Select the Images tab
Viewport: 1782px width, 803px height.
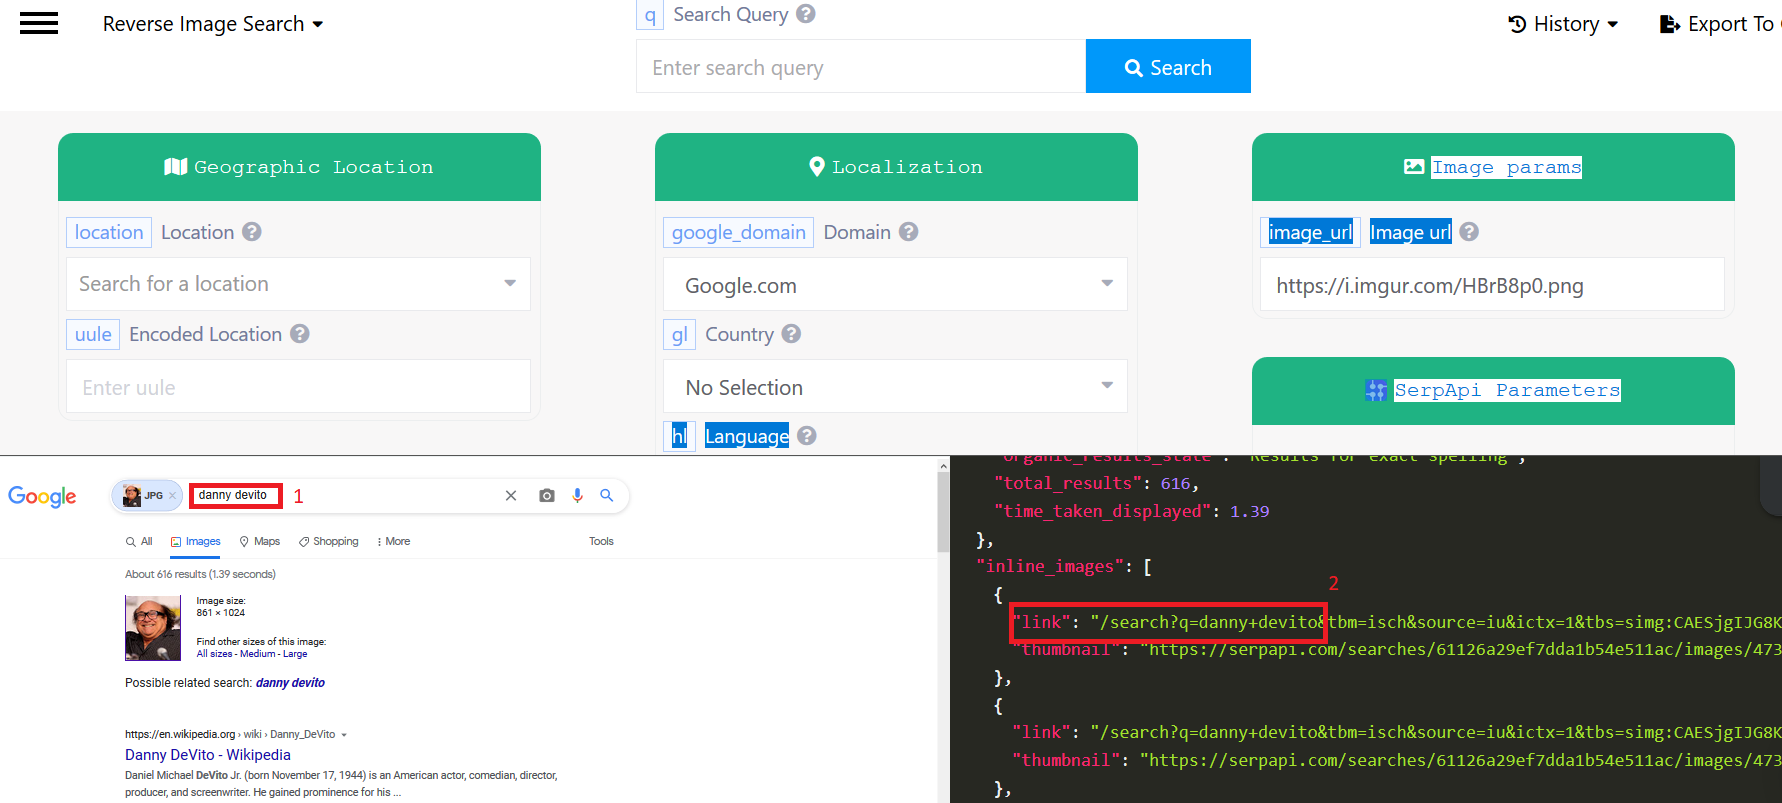point(196,541)
